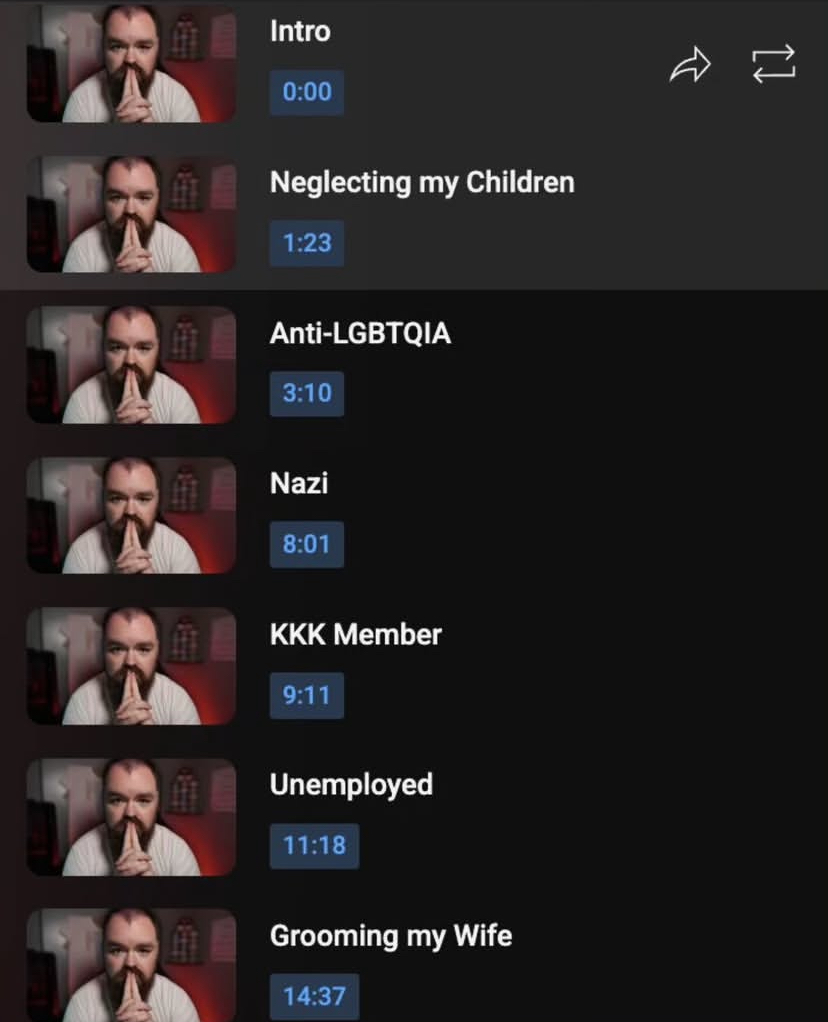Jump to timestamp 3:10
Screen dimensions: 828x1022
click(x=307, y=393)
